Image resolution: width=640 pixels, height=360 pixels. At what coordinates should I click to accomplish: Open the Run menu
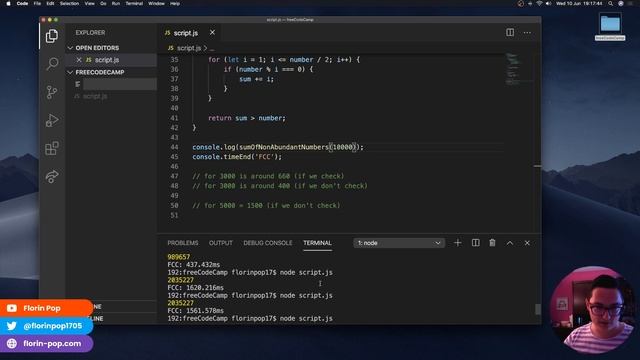(116, 3)
